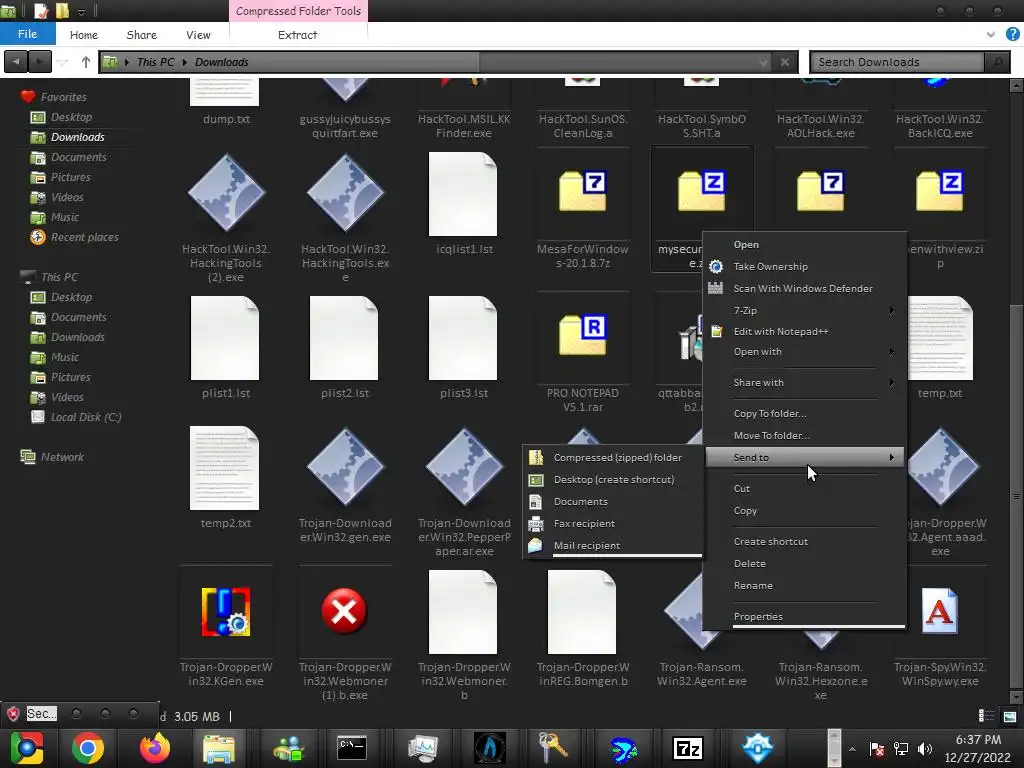This screenshot has width=1024, height=768.
Task: Open the Extract ribbon tab
Action: point(297,35)
